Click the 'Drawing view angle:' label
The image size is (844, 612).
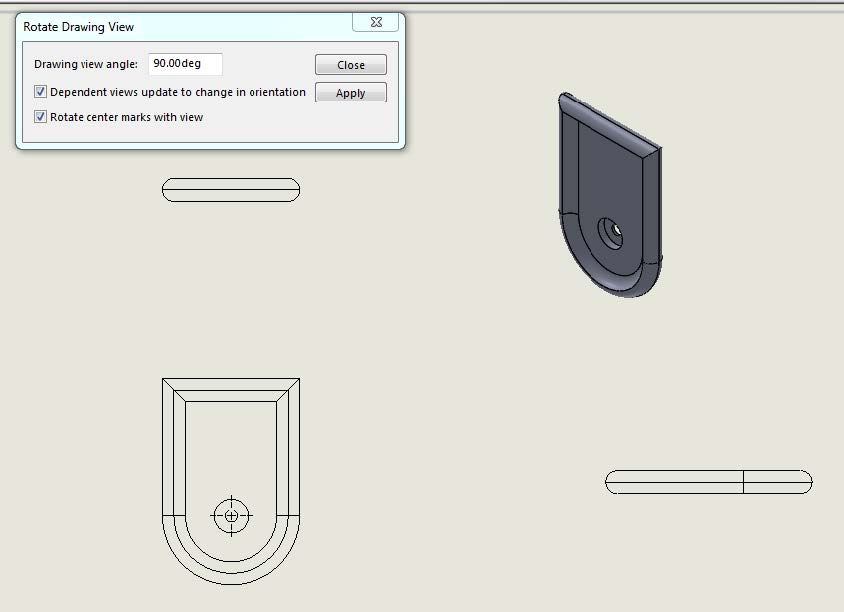(x=86, y=64)
